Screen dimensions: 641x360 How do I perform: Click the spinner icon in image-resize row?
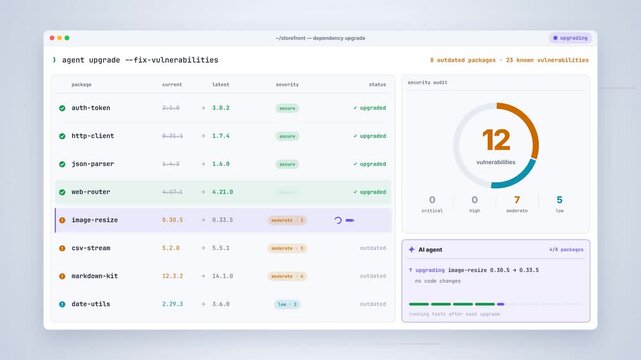tap(338, 220)
